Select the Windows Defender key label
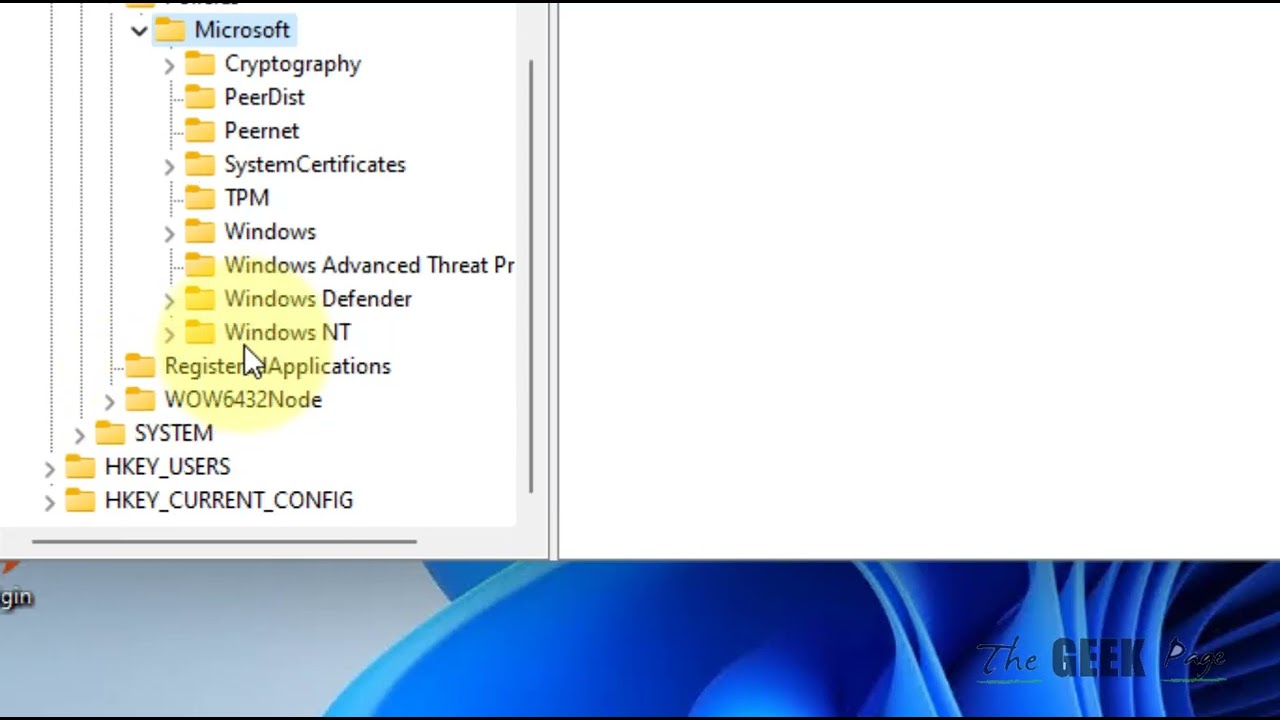This screenshot has height=720, width=1280. (x=318, y=298)
